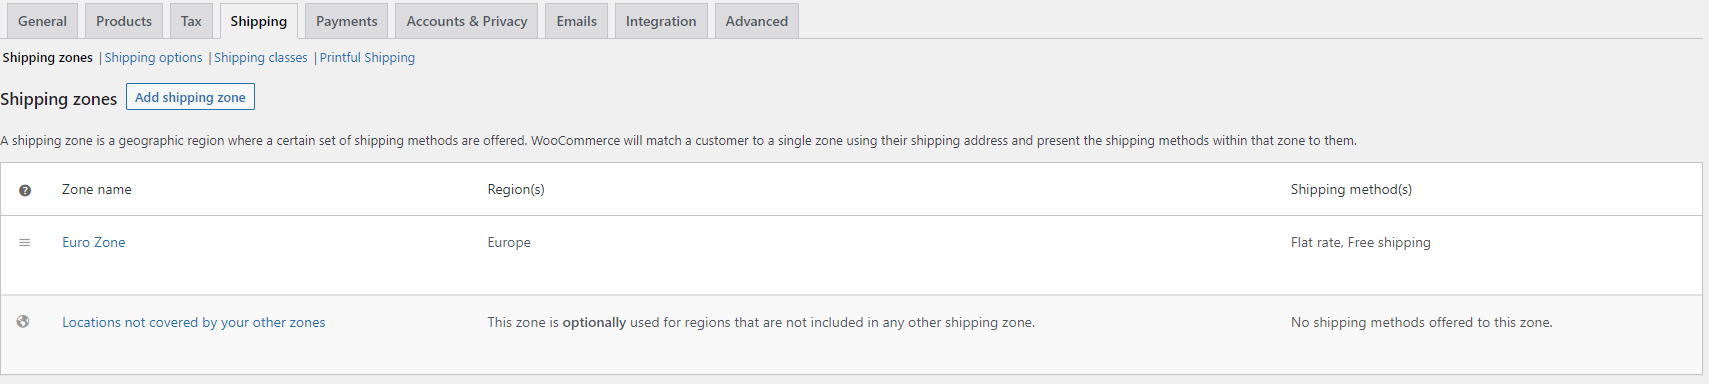Click the help question mark icon

pos(25,190)
